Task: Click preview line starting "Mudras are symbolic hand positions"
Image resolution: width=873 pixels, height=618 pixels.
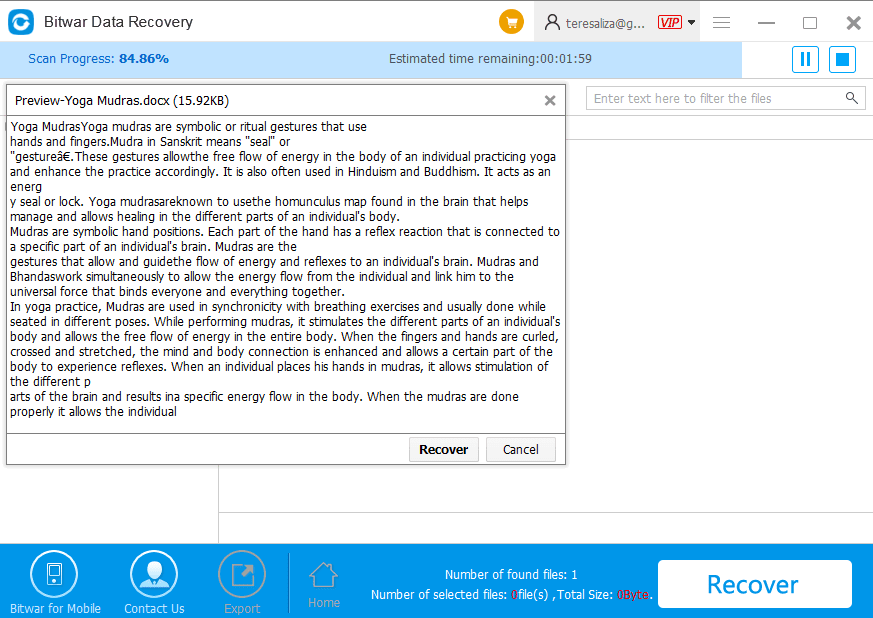Action: [285, 232]
